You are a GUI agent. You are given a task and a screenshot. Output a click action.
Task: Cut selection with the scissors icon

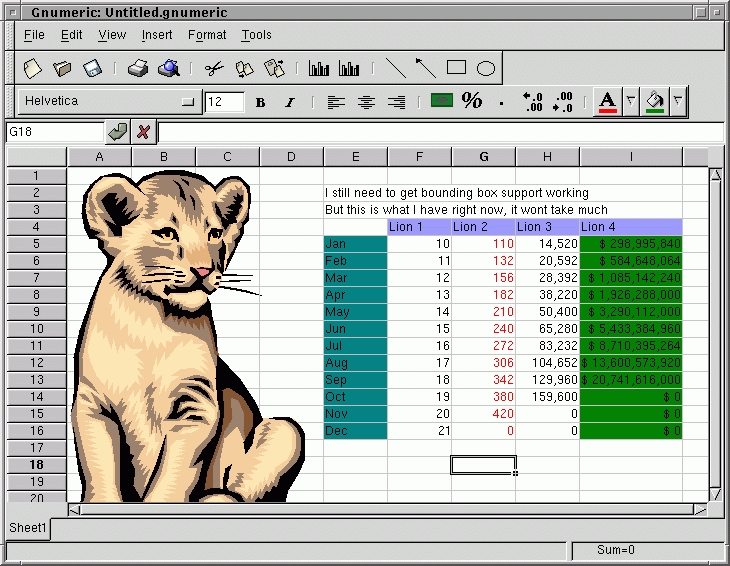click(x=213, y=68)
